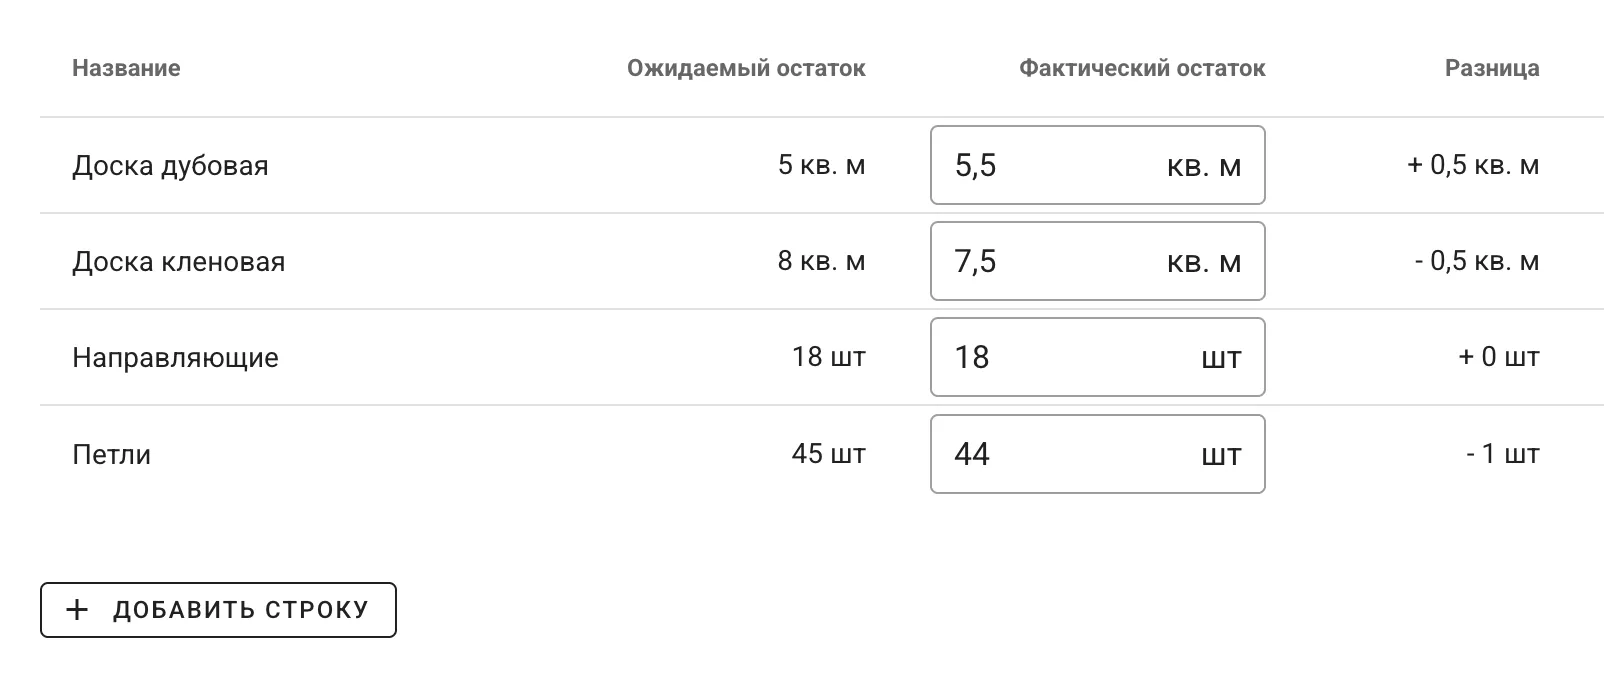The image size is (1604, 686).
Task: Click the product name Доска дубовая
Action: [x=170, y=165]
